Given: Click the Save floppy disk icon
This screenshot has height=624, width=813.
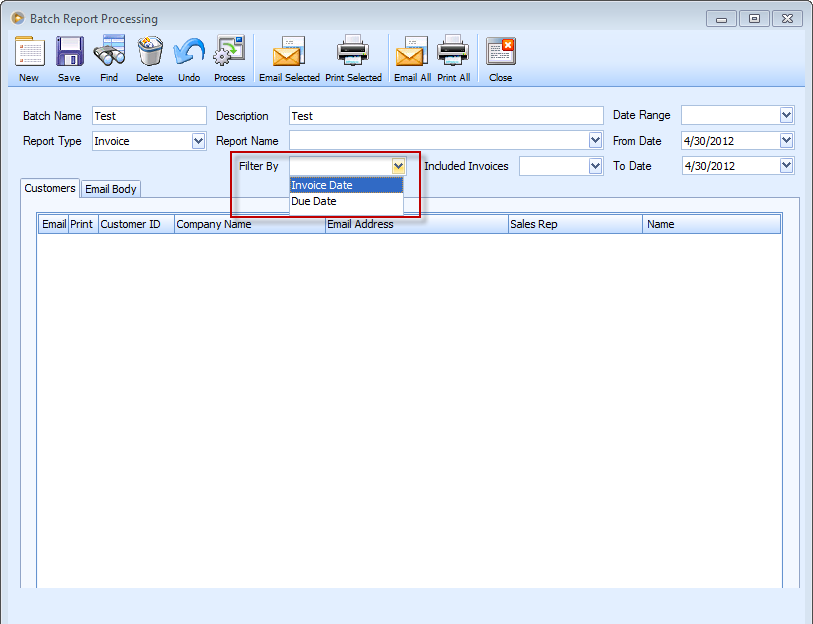Looking at the screenshot, I should coord(69,52).
